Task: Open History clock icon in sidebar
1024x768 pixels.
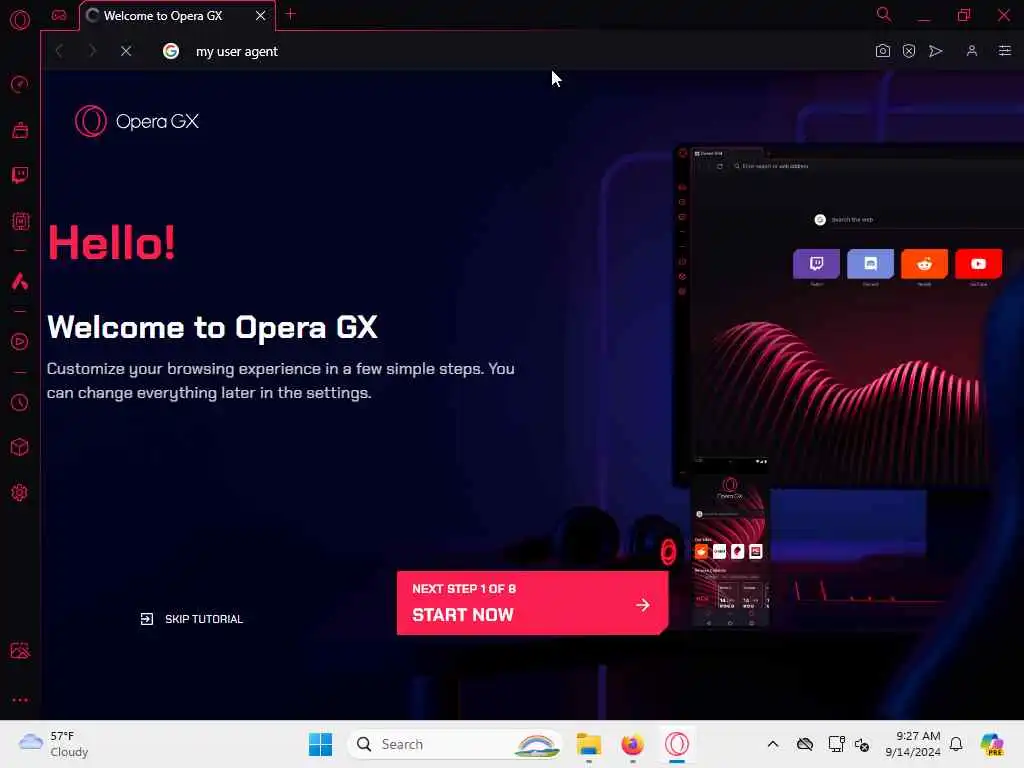Action: pos(20,402)
